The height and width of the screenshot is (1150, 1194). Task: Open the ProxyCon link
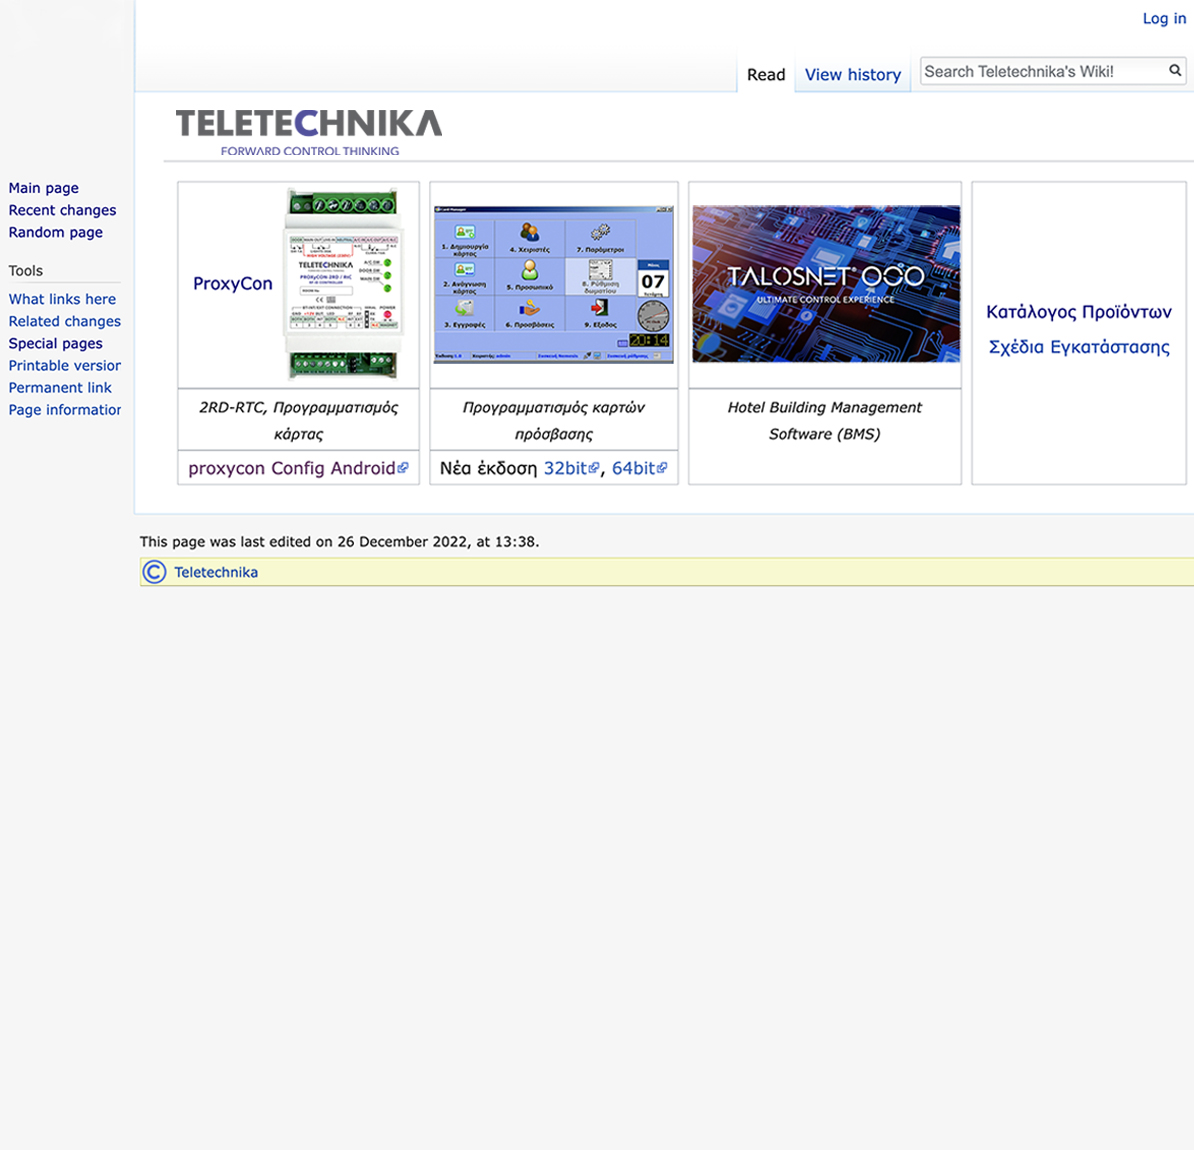[232, 284]
